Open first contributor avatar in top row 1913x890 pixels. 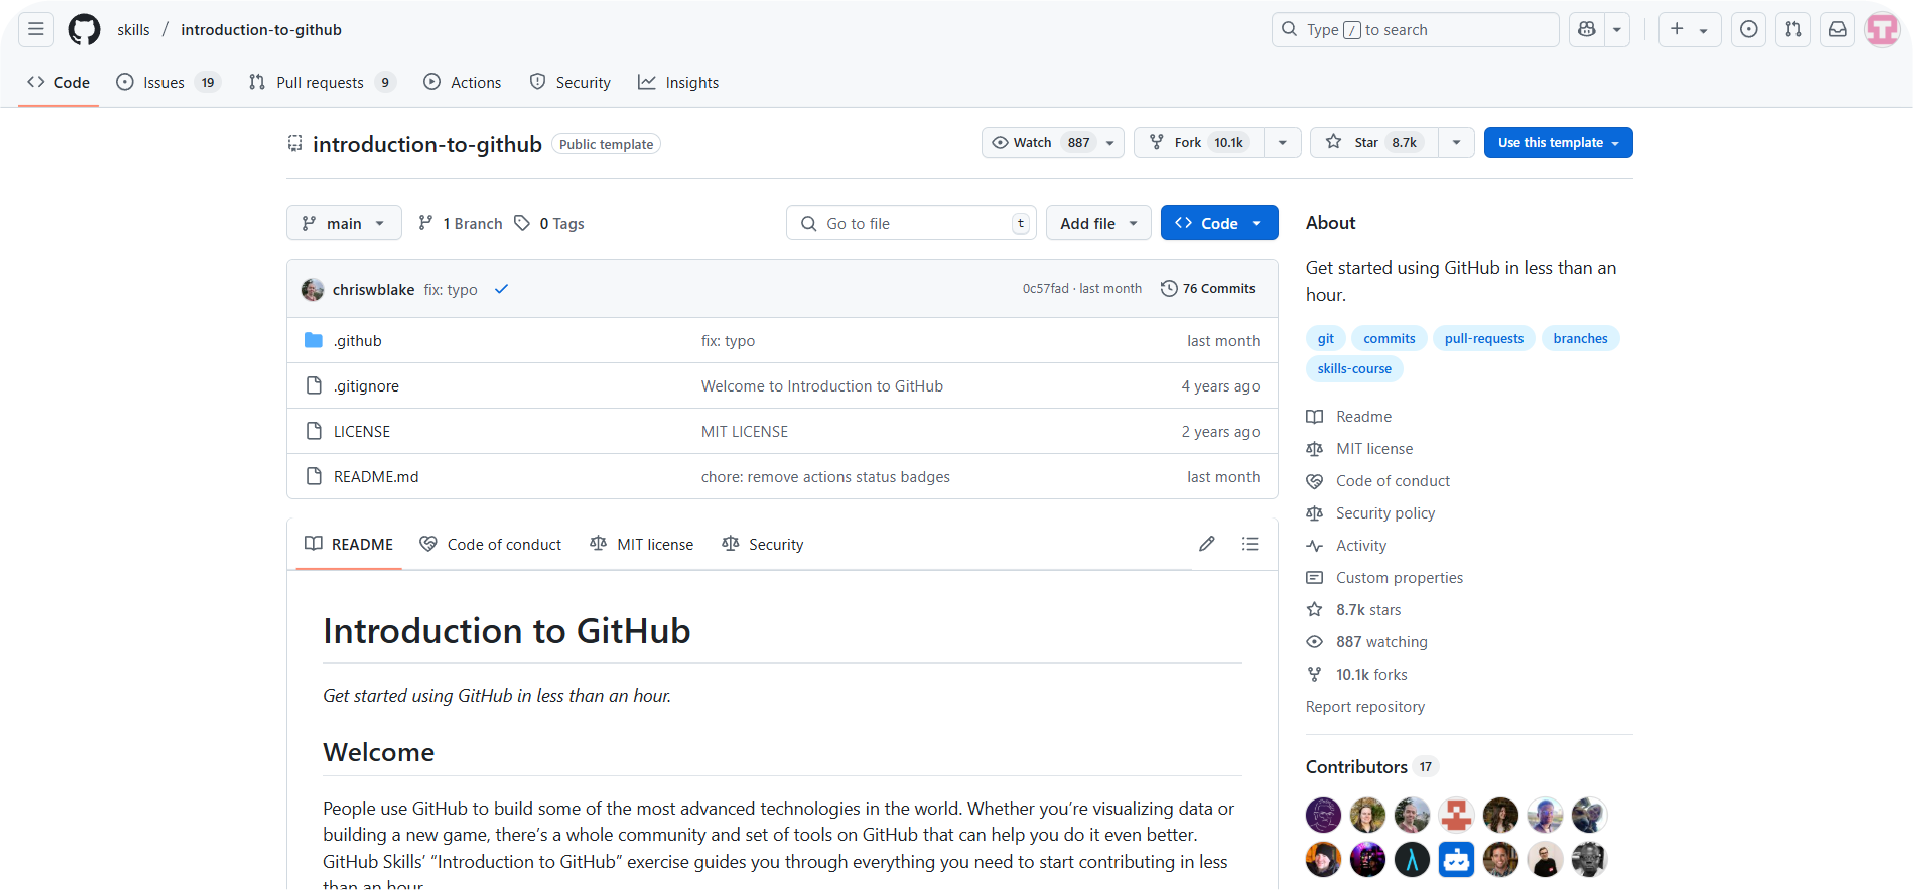coord(1323,815)
